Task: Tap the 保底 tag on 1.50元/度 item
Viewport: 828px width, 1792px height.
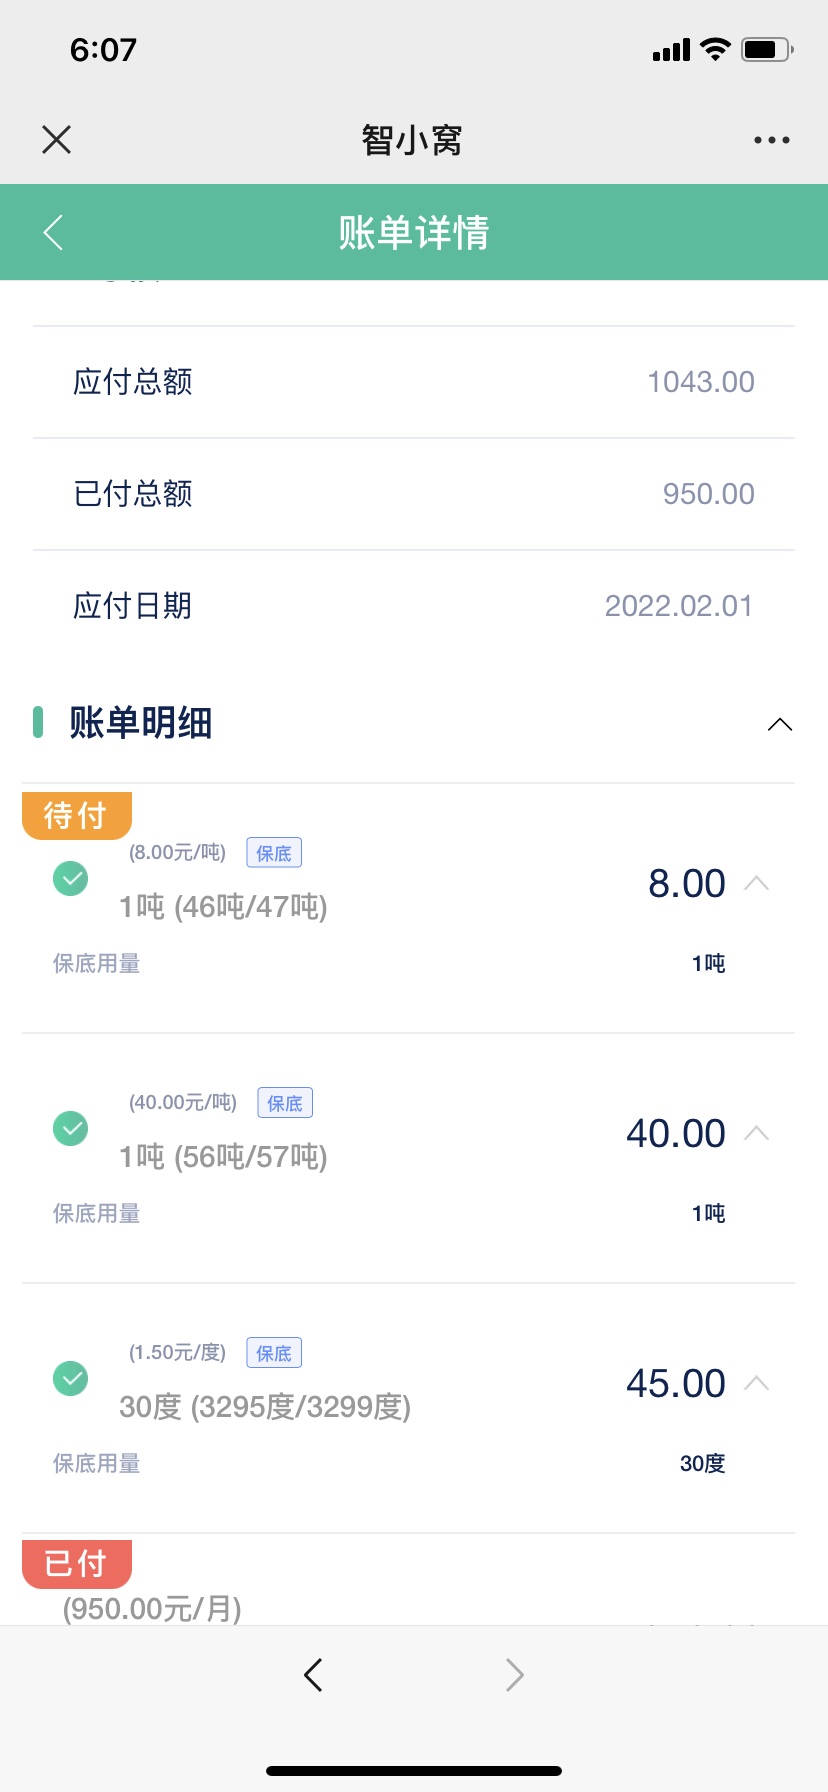Action: click(x=274, y=1353)
